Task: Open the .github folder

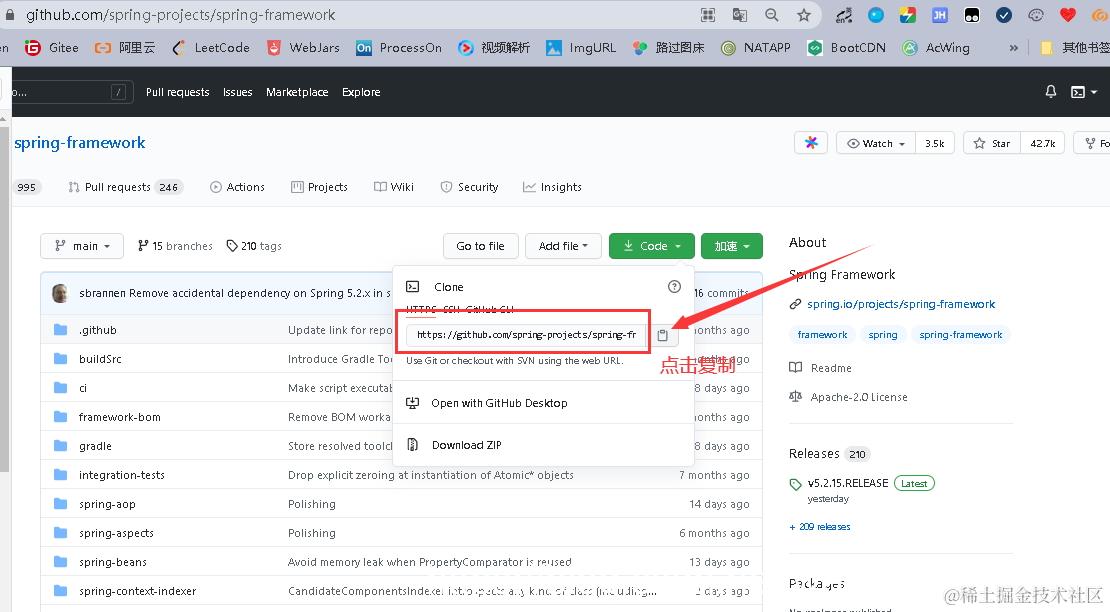Action: point(98,330)
